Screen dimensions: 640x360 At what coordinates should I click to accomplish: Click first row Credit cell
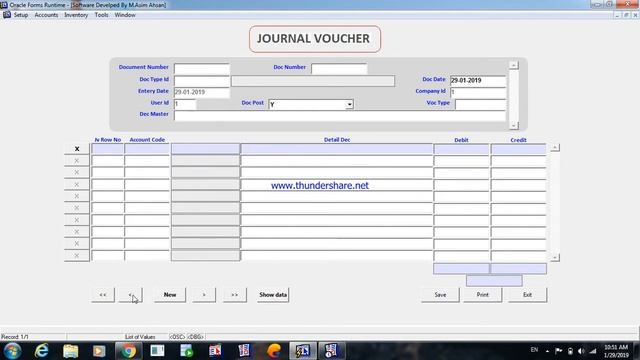pyautogui.click(x=518, y=149)
